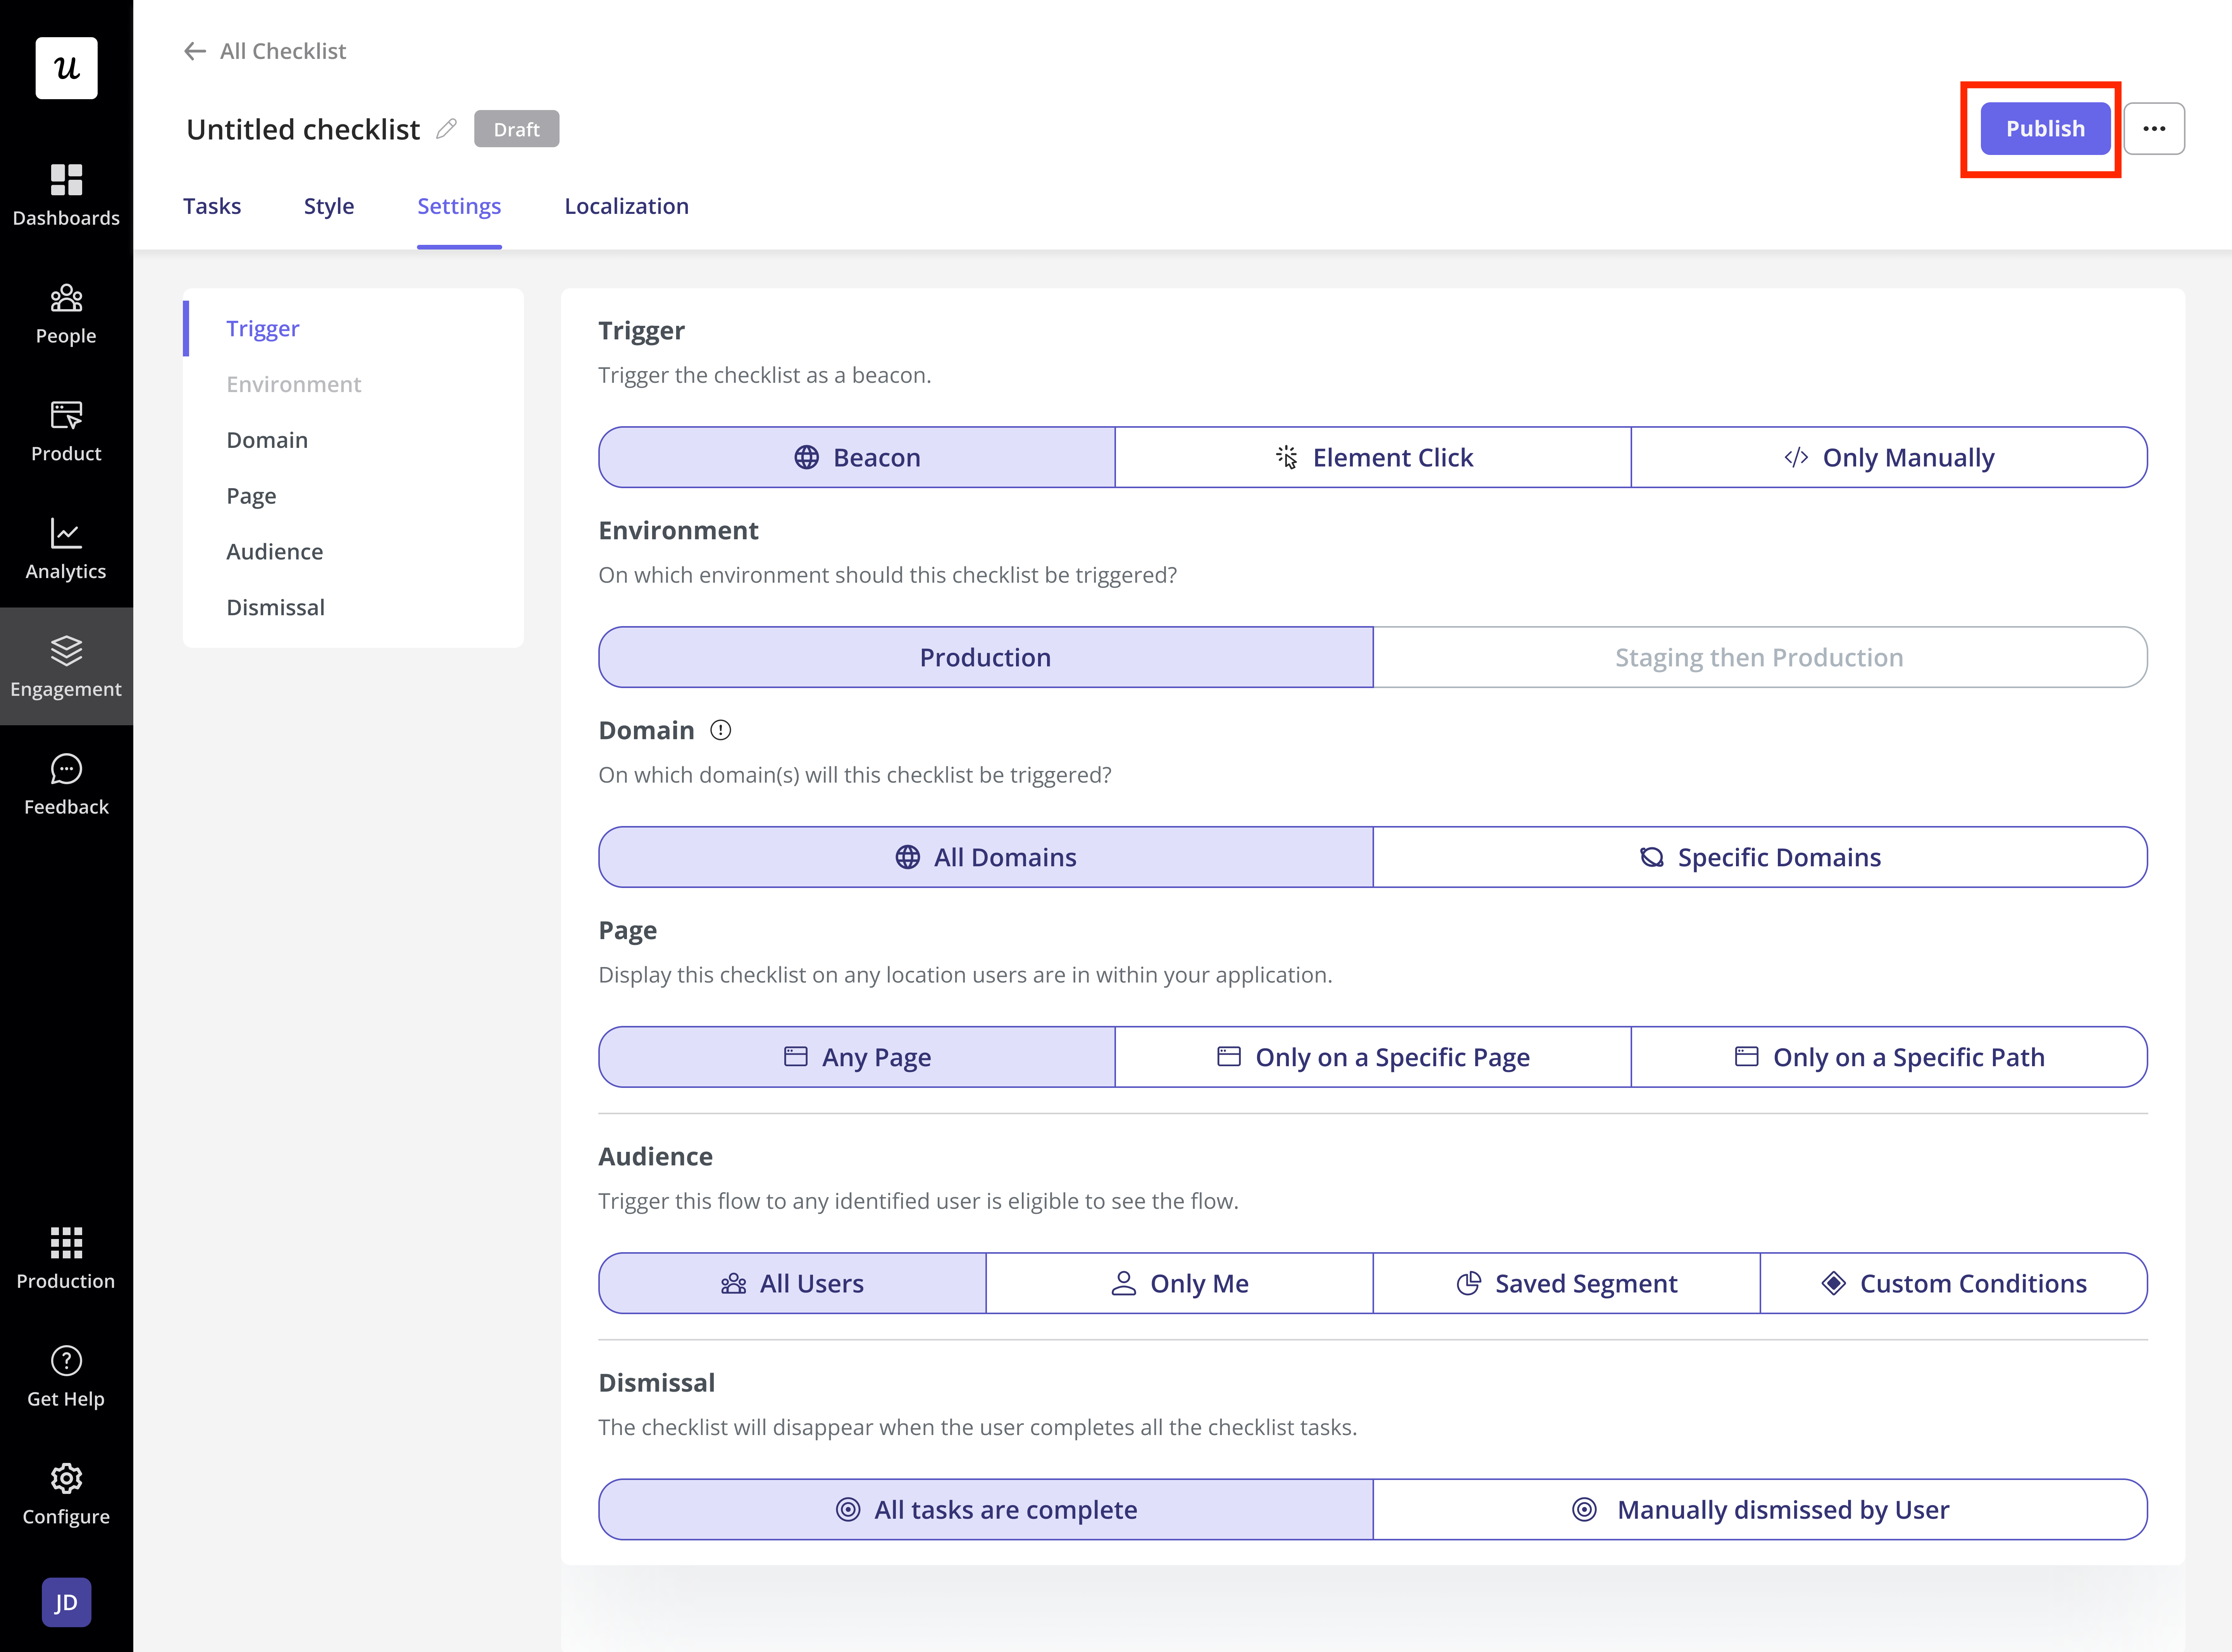Screen dimensions: 2232x1652
Task: Select All Domains option
Action: pyautogui.click(x=986, y=857)
